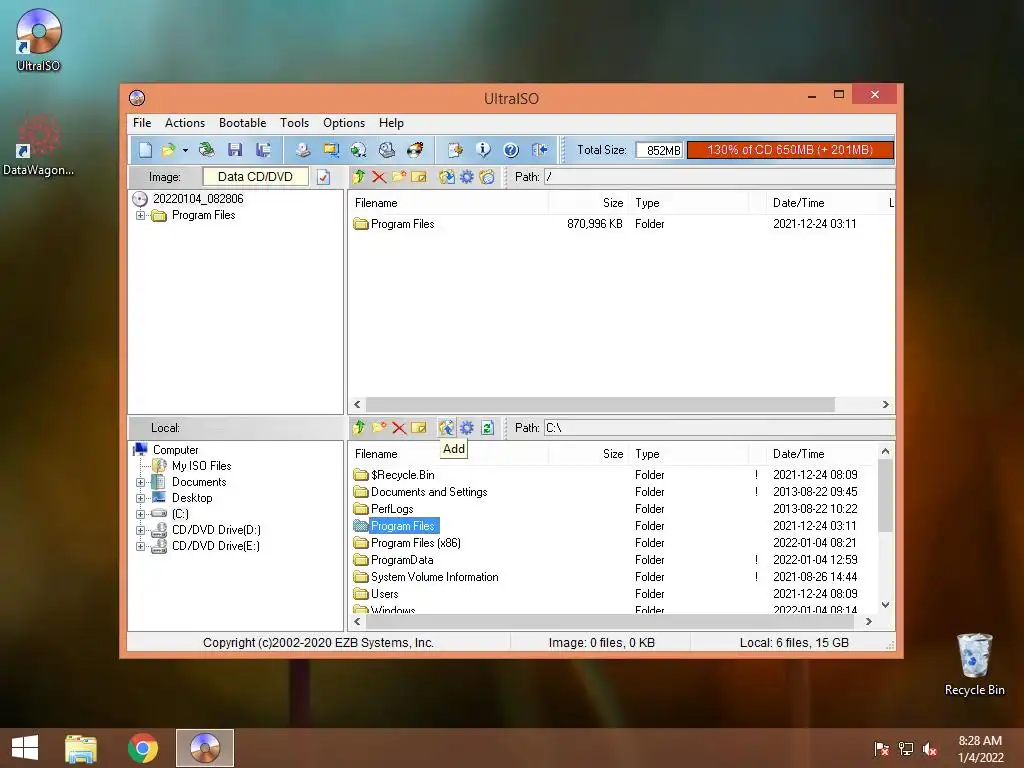
Task: Click the Total Size 852MB field
Action: [660, 150]
